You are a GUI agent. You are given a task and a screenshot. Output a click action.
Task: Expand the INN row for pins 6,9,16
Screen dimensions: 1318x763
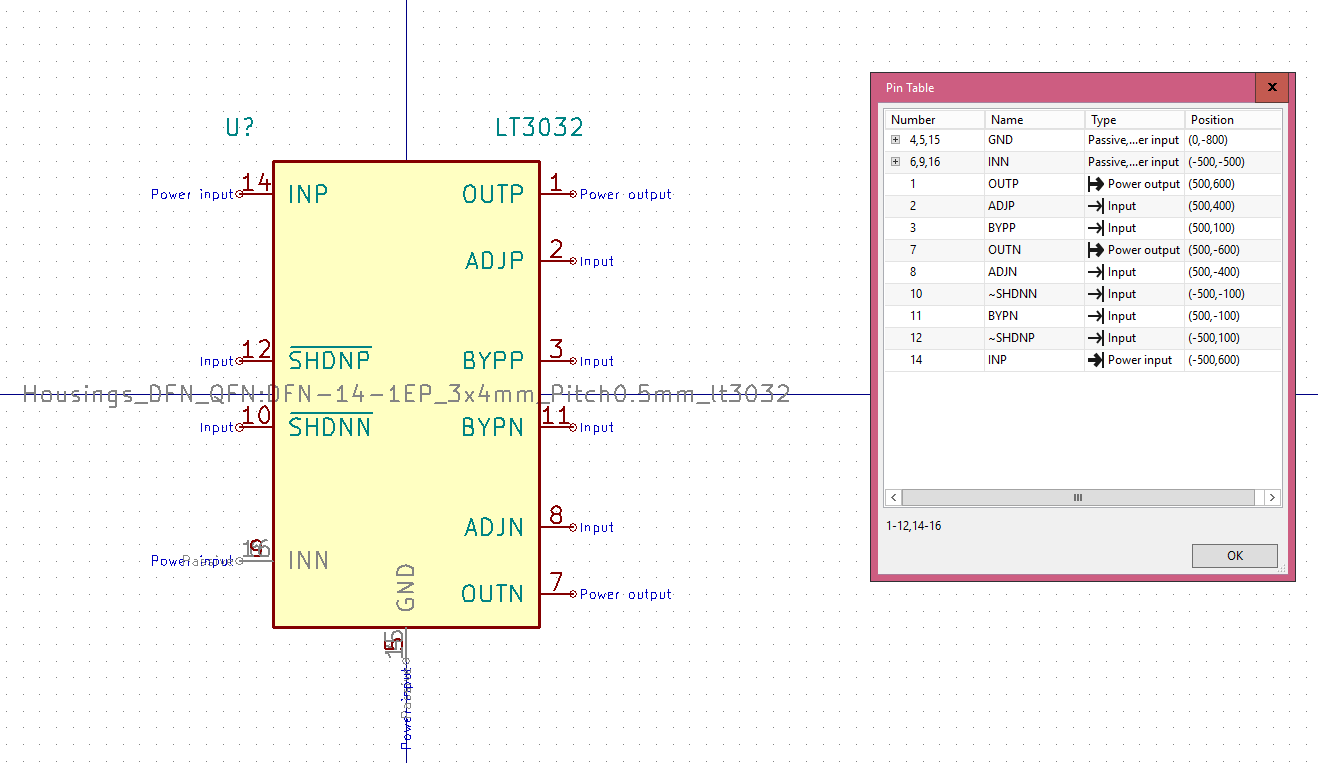[895, 161]
